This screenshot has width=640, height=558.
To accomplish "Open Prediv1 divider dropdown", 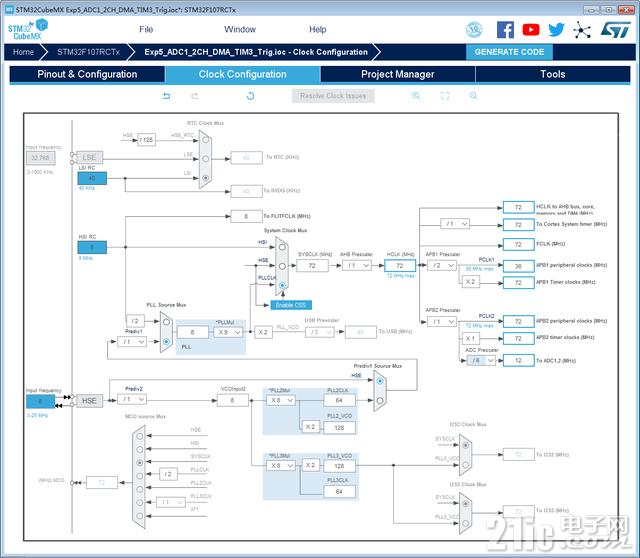I will pyautogui.click(x=132, y=342).
